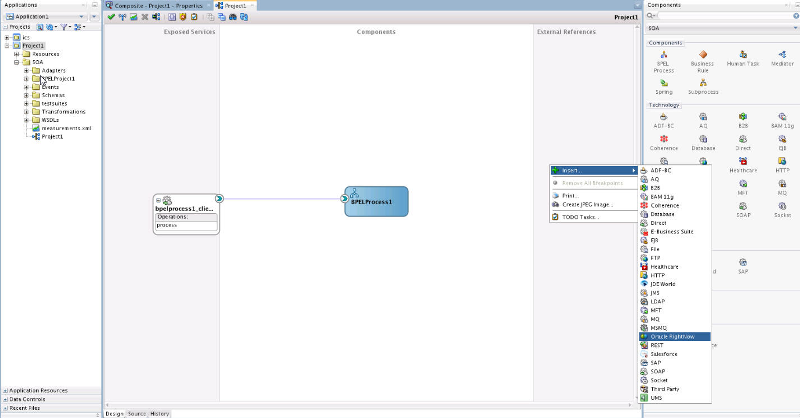The height and width of the screenshot is (418, 800).
Task: Expand the Schemas folder
Action: pos(26,95)
